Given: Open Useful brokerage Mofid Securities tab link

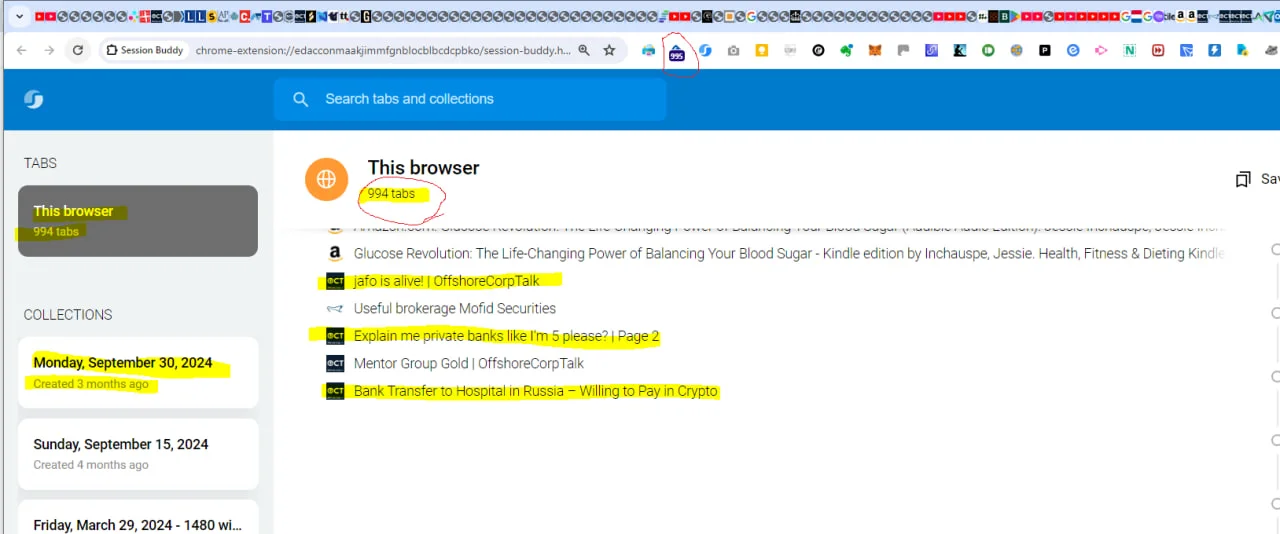Looking at the screenshot, I should click(x=454, y=308).
